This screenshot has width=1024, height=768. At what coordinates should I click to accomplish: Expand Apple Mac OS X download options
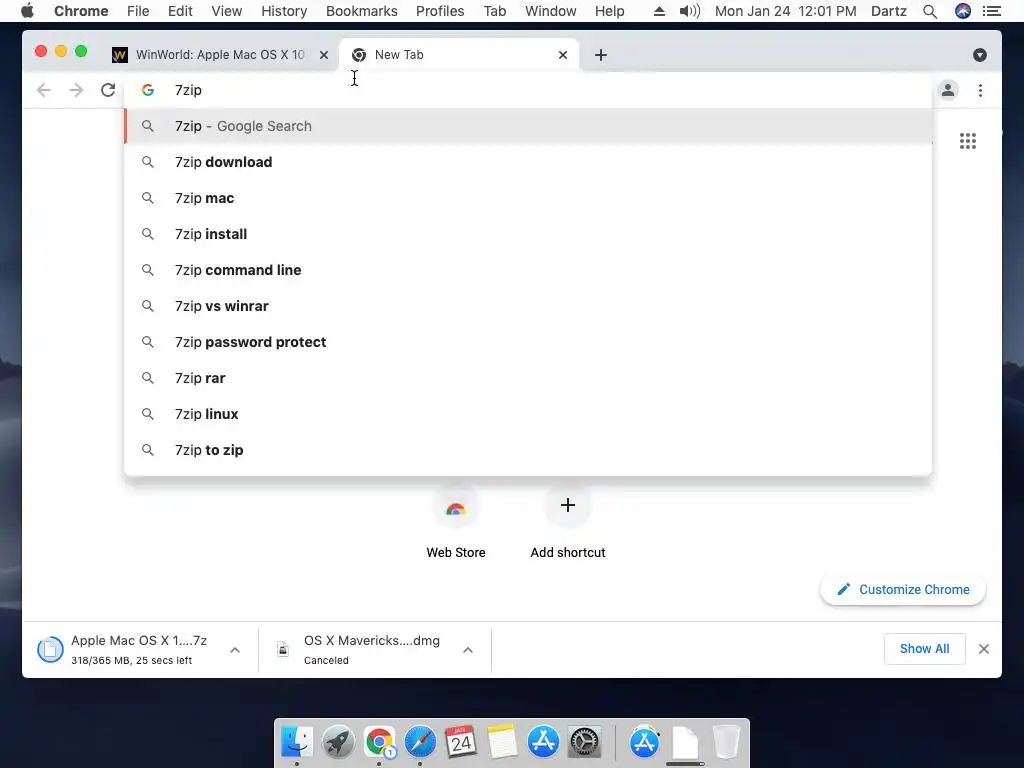pyautogui.click(x=235, y=650)
